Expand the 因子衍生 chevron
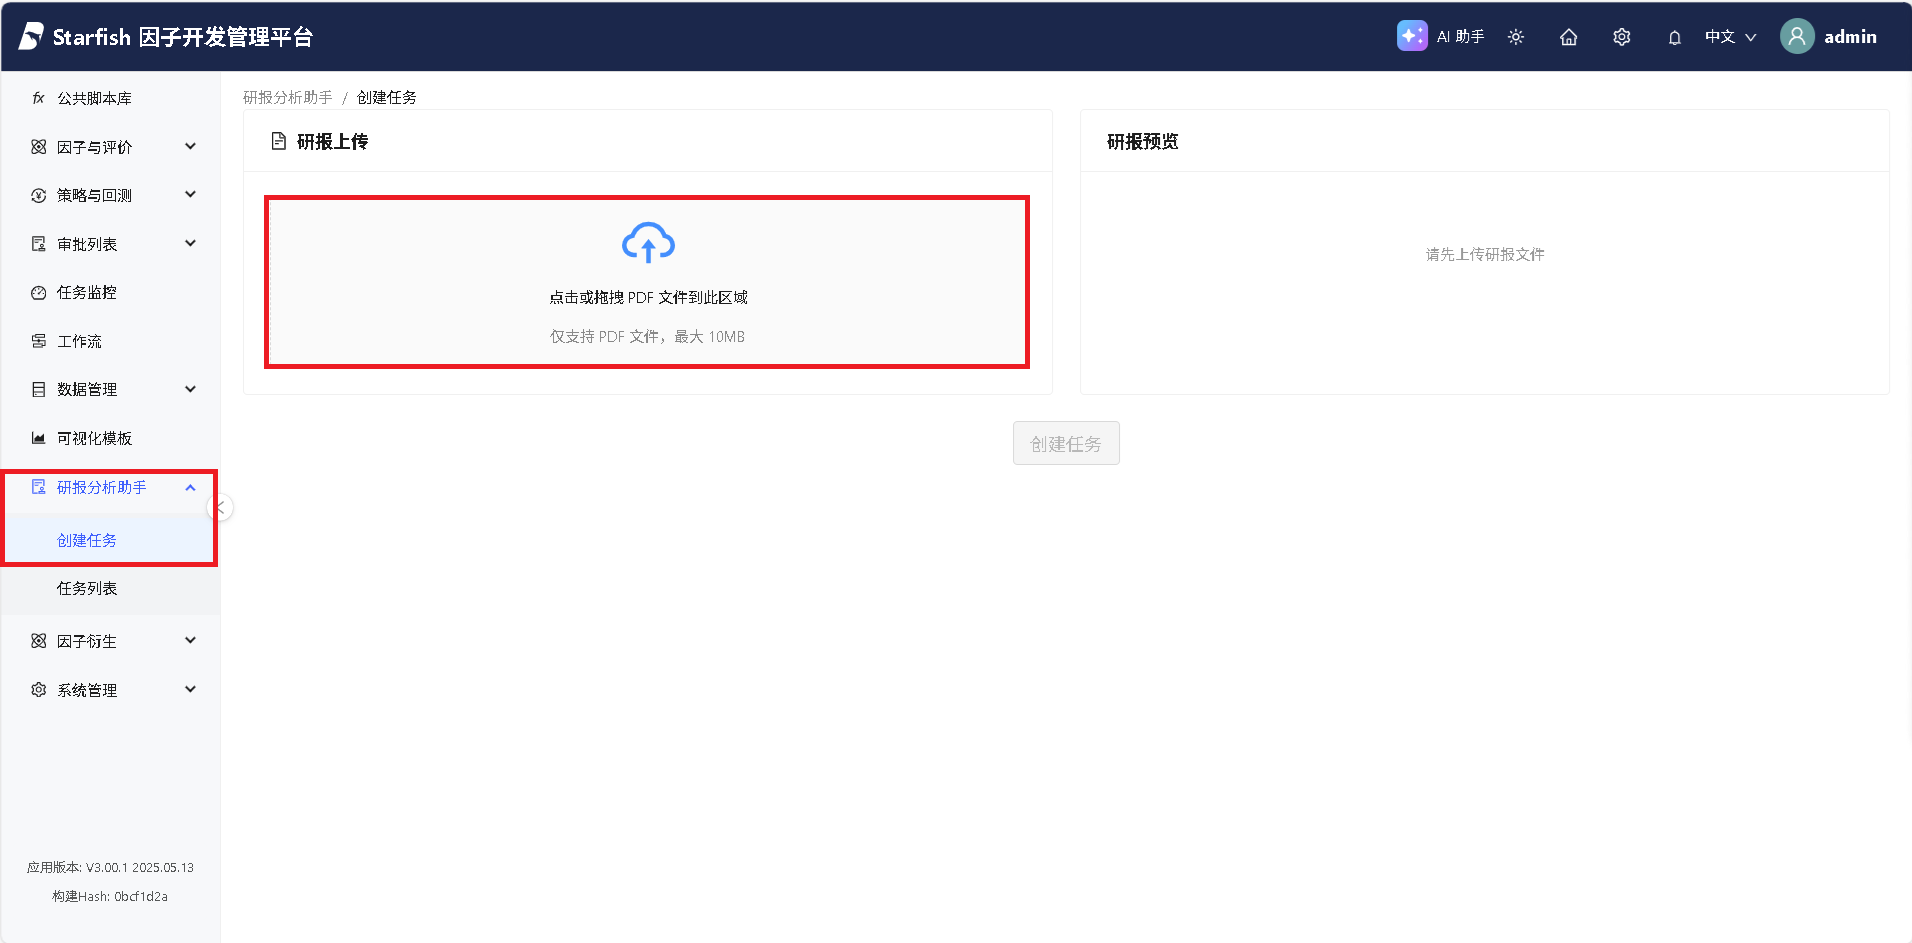The height and width of the screenshot is (943, 1912). point(190,641)
